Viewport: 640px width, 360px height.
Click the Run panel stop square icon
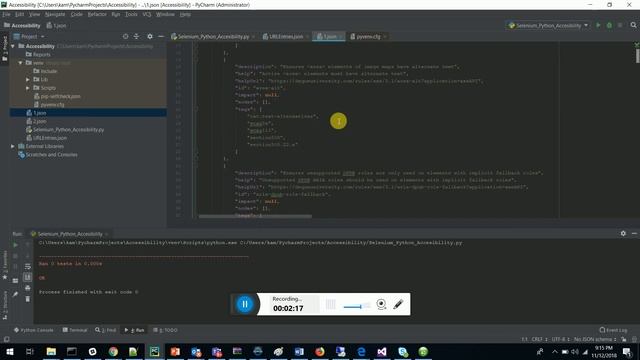(16, 256)
